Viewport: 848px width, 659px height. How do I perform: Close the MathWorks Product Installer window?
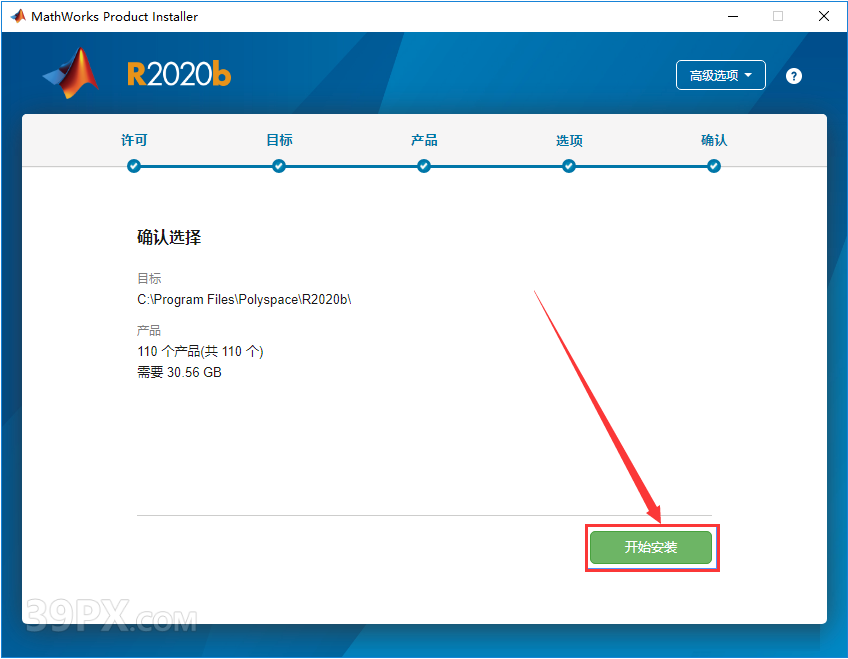(x=824, y=16)
